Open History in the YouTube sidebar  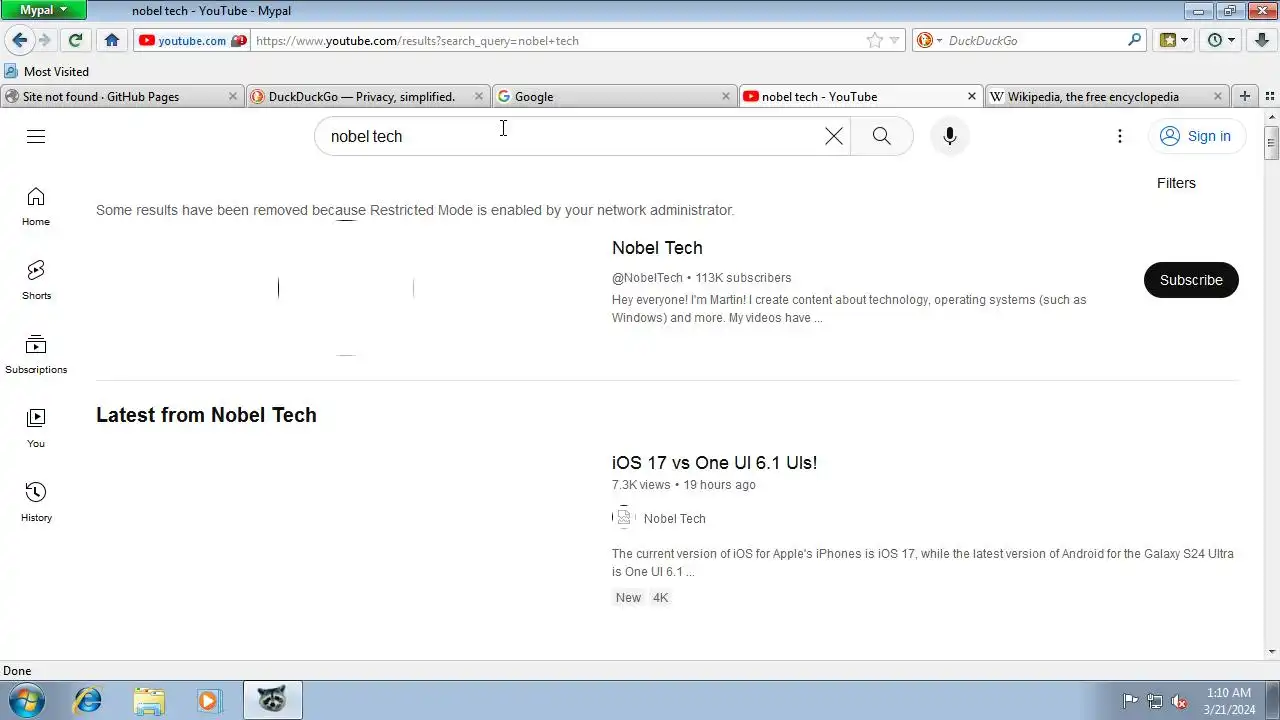pos(36,503)
